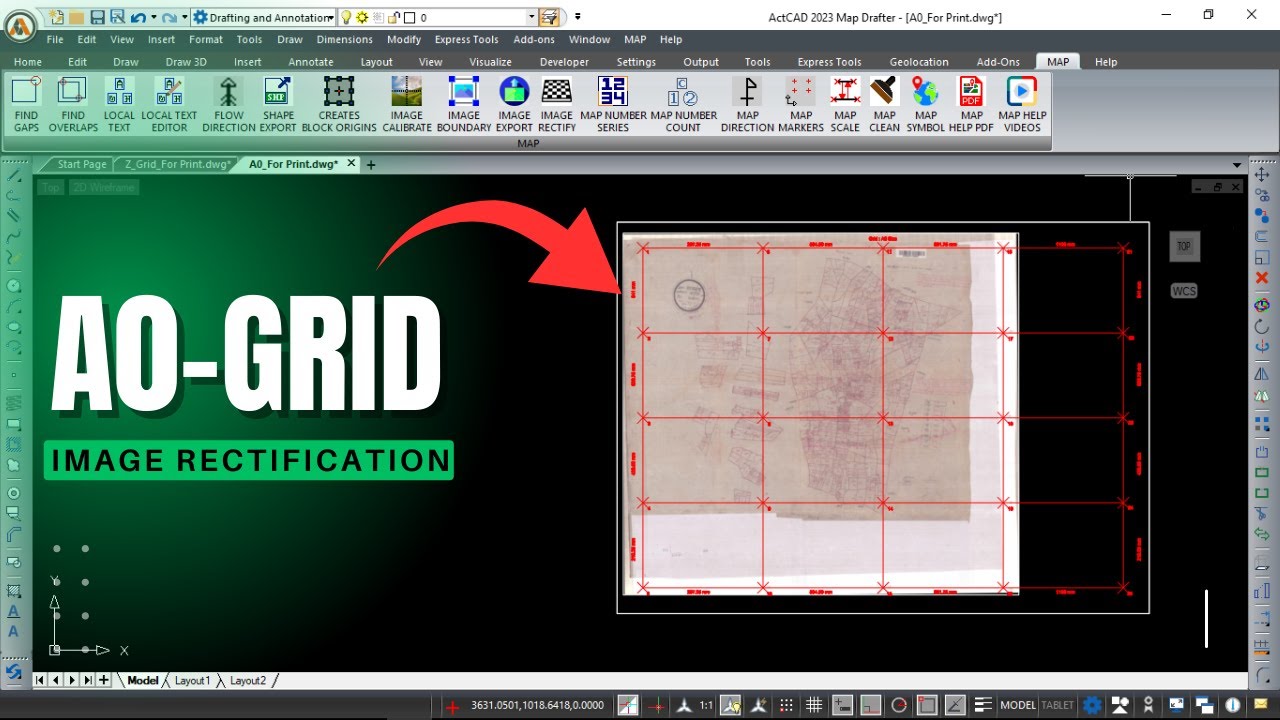Click the Layer manager icon beside layer box

click(549, 17)
